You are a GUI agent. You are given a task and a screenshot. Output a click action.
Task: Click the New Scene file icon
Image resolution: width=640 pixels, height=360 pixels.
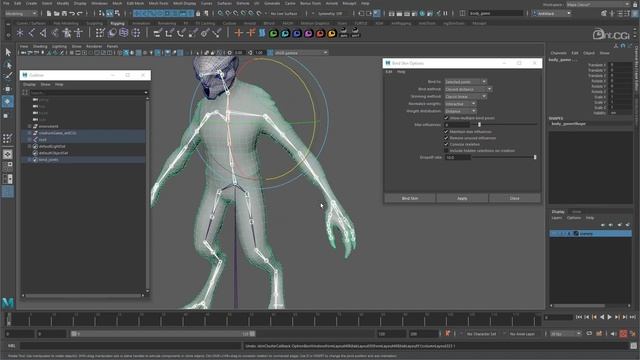point(49,13)
